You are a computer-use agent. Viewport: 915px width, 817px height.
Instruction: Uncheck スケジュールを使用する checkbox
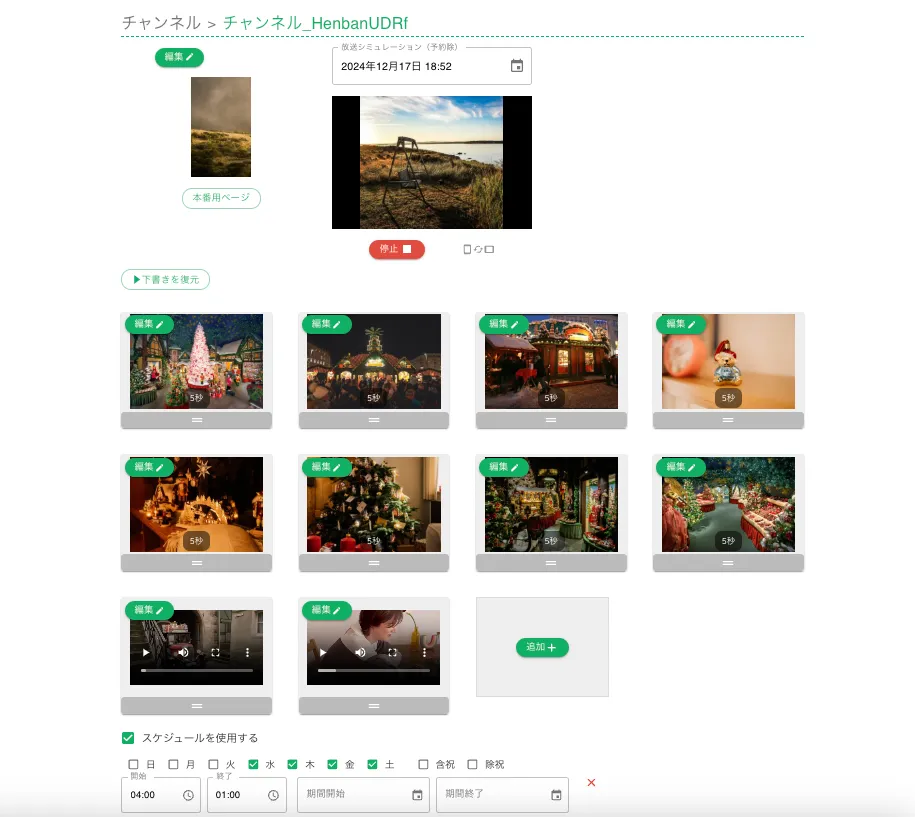coord(128,738)
